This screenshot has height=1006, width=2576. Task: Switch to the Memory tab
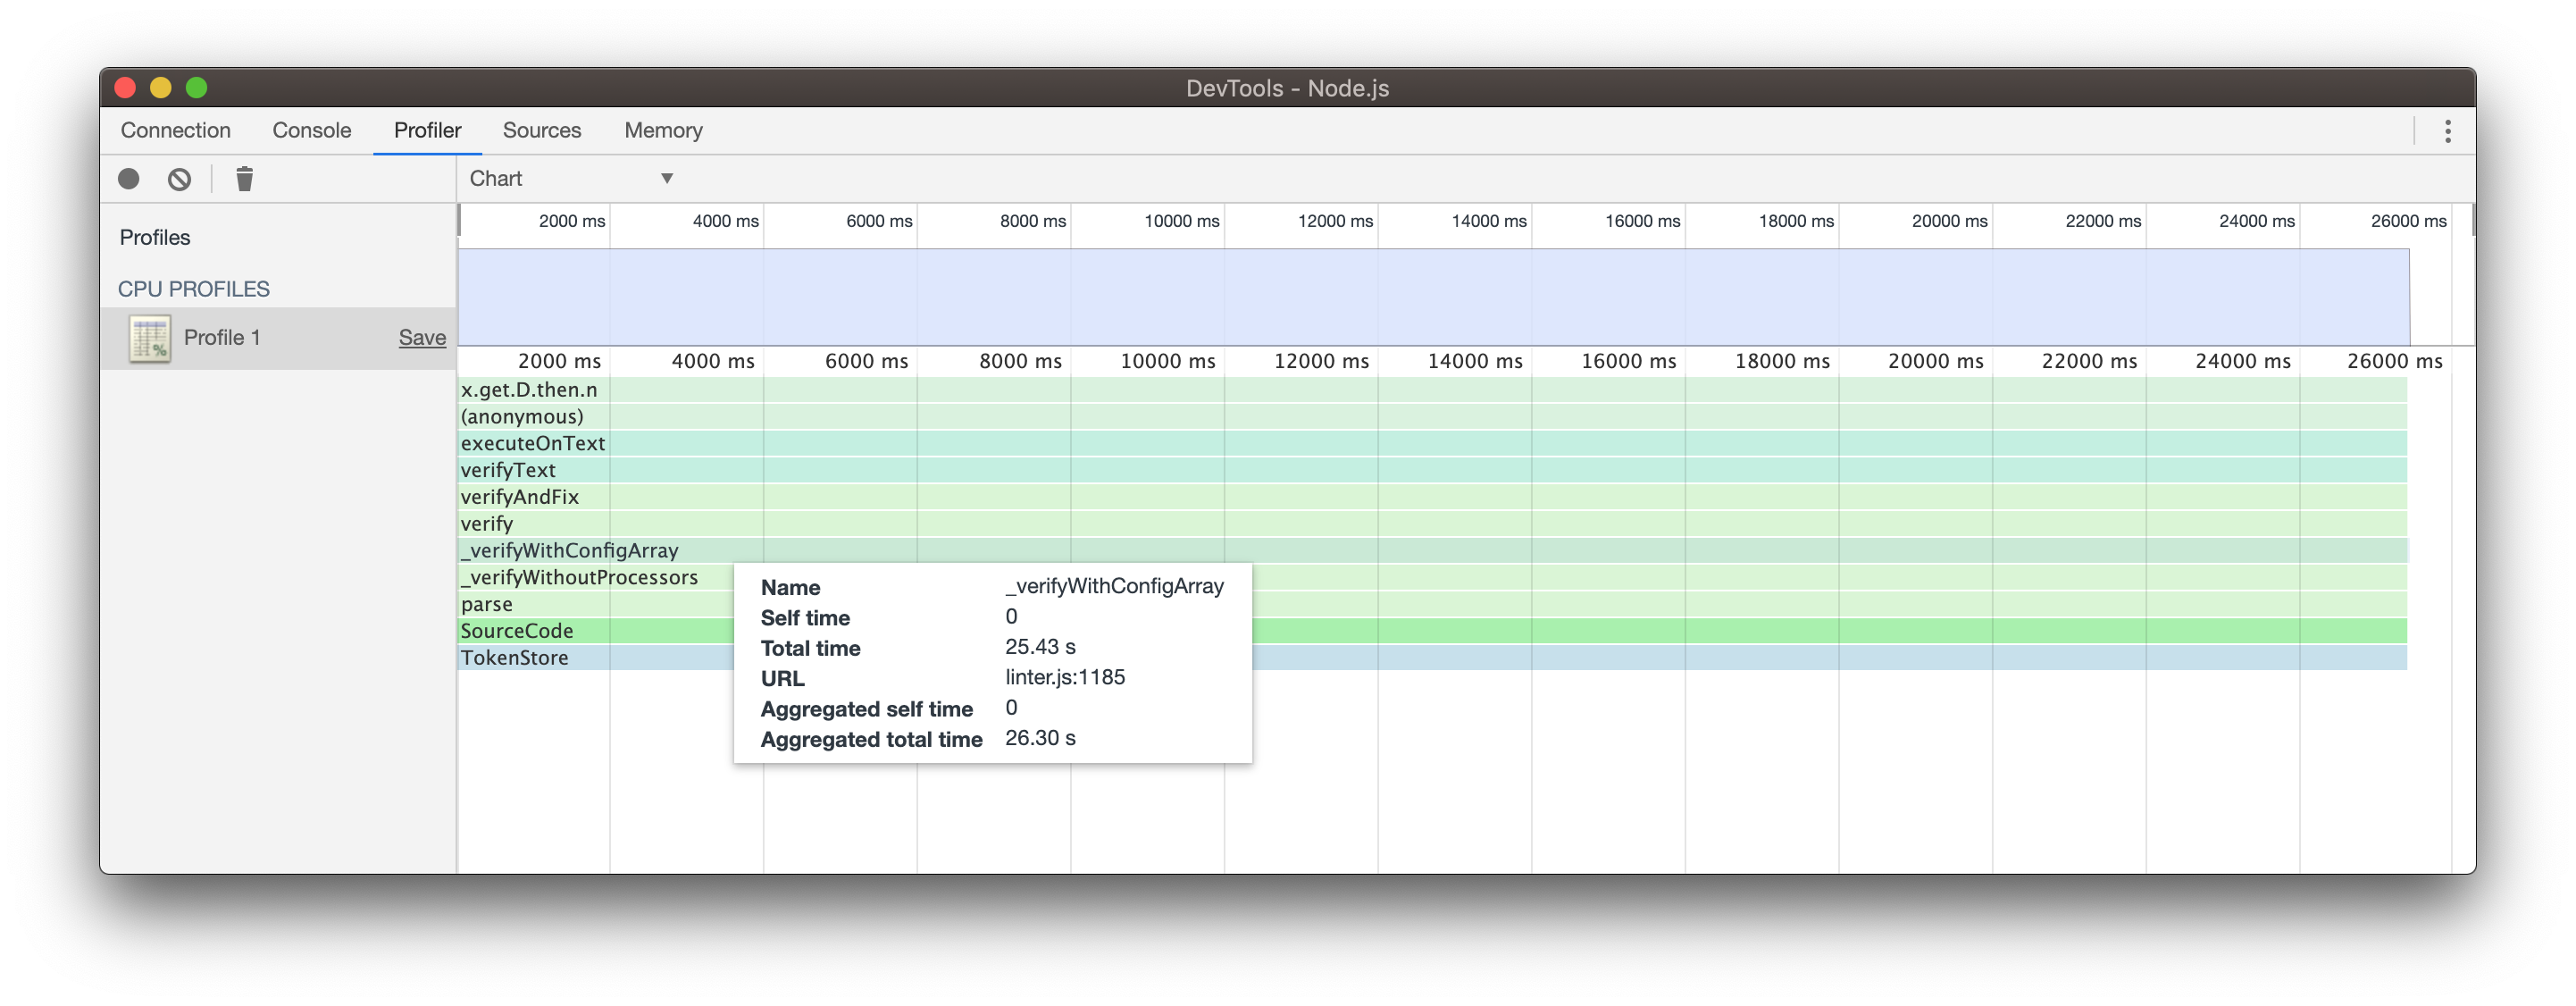coord(663,130)
